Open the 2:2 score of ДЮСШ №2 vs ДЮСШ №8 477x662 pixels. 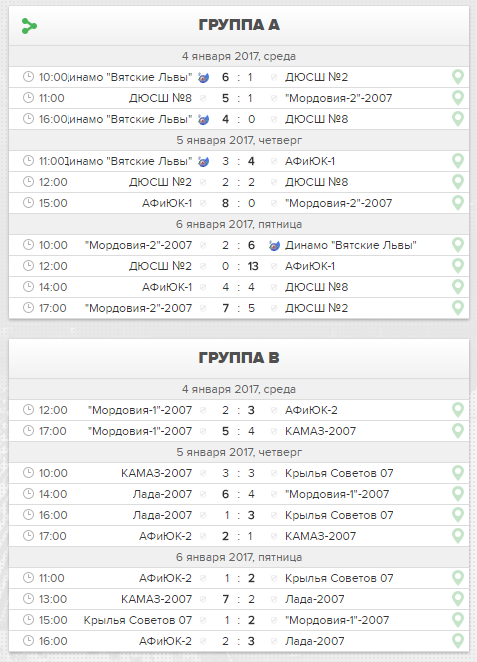238,182
